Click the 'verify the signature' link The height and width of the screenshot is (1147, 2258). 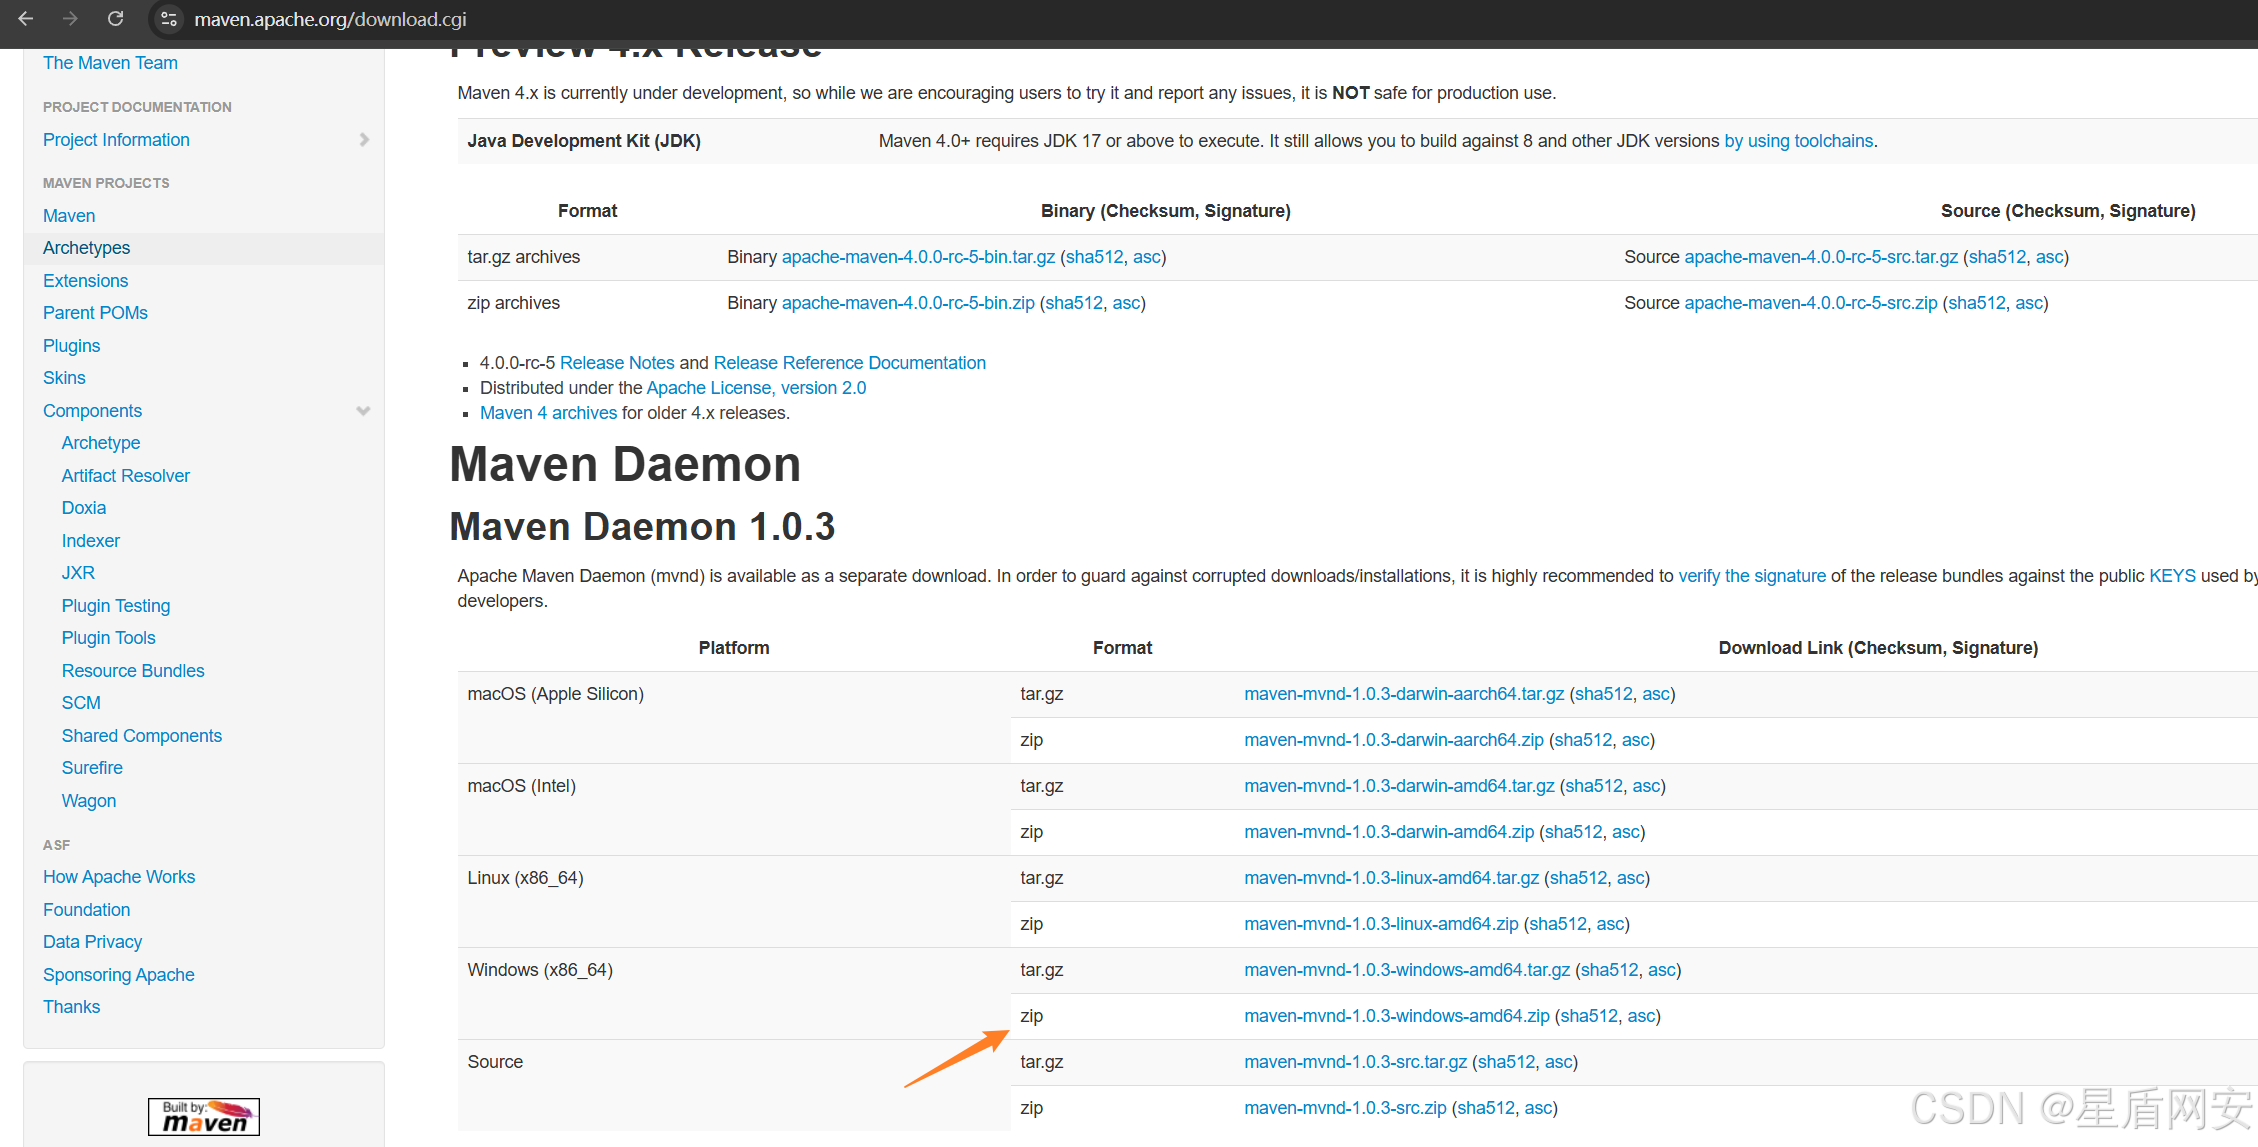[1751, 576]
